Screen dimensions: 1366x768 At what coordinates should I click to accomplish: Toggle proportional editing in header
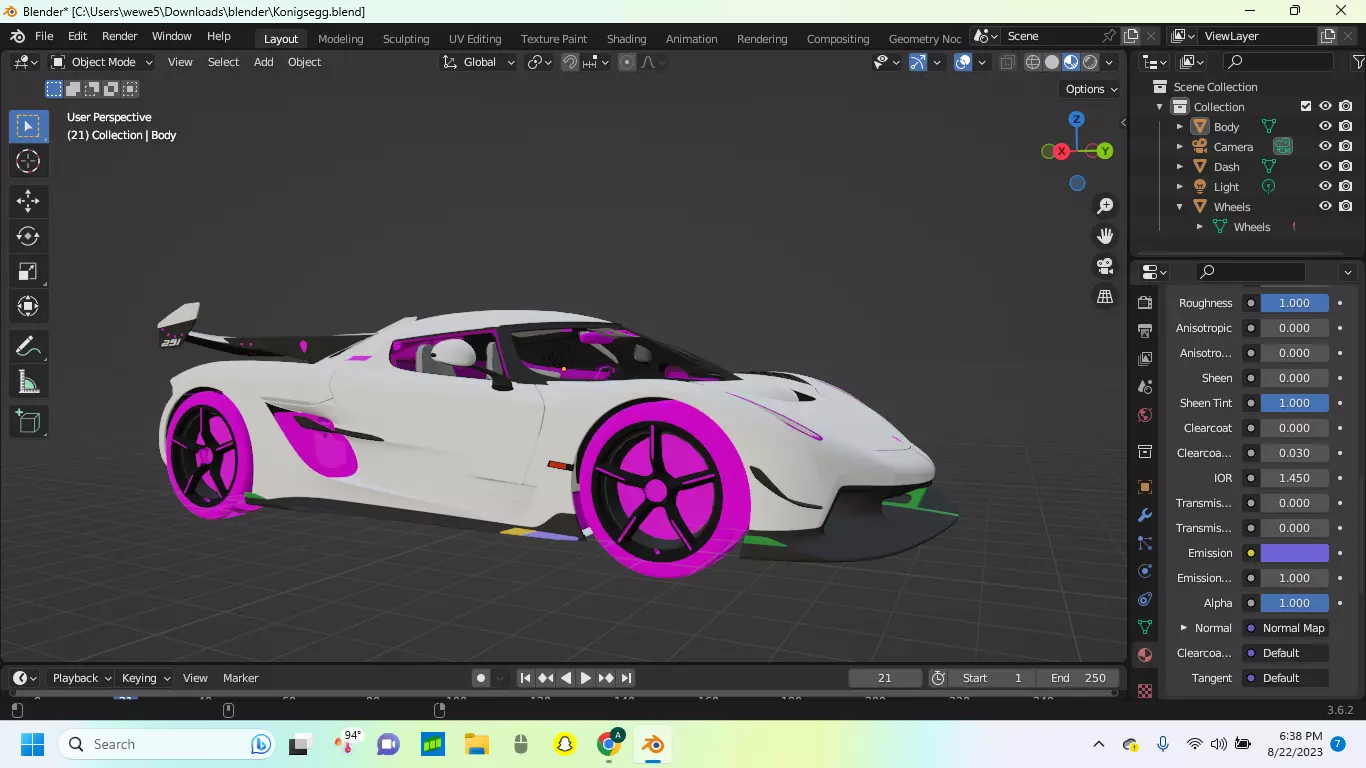coord(627,62)
